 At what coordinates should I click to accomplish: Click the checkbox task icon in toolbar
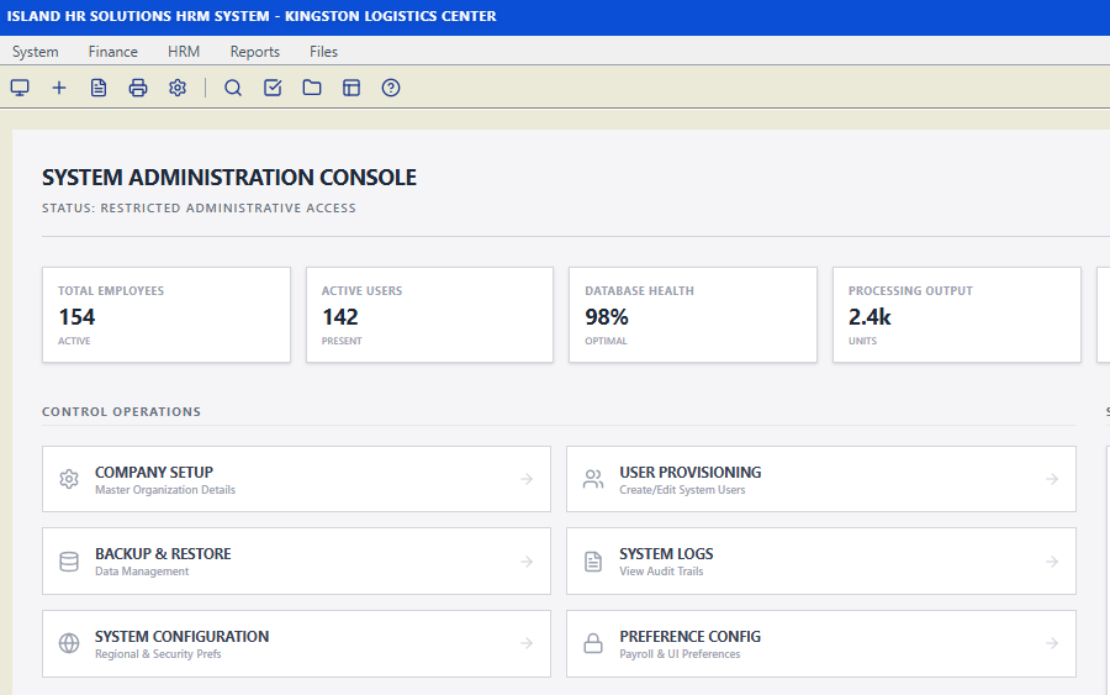tap(273, 88)
